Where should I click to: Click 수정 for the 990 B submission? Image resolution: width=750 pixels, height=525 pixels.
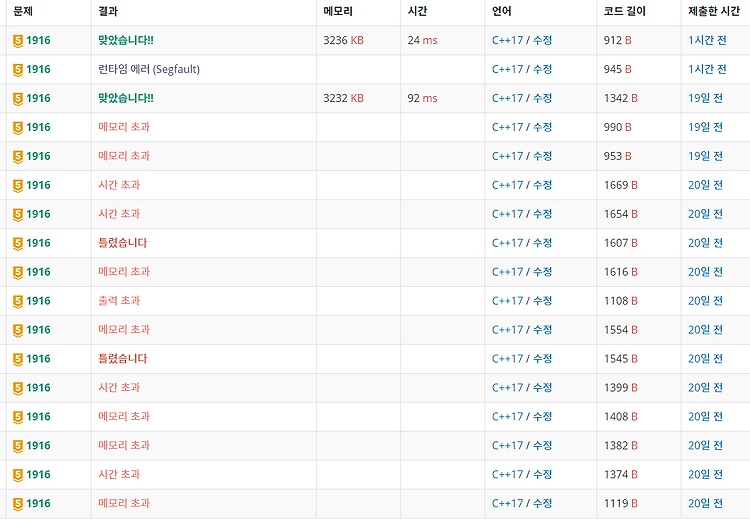[542, 127]
